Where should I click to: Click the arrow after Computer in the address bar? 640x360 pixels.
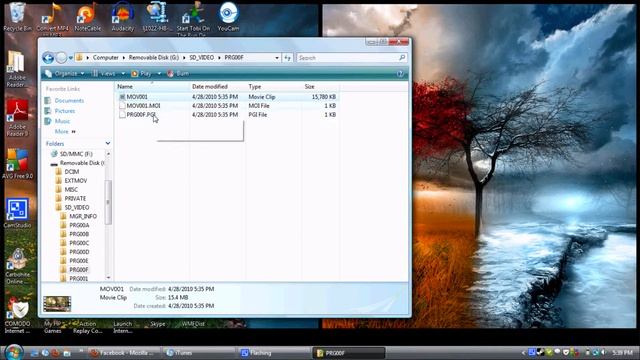(124, 58)
